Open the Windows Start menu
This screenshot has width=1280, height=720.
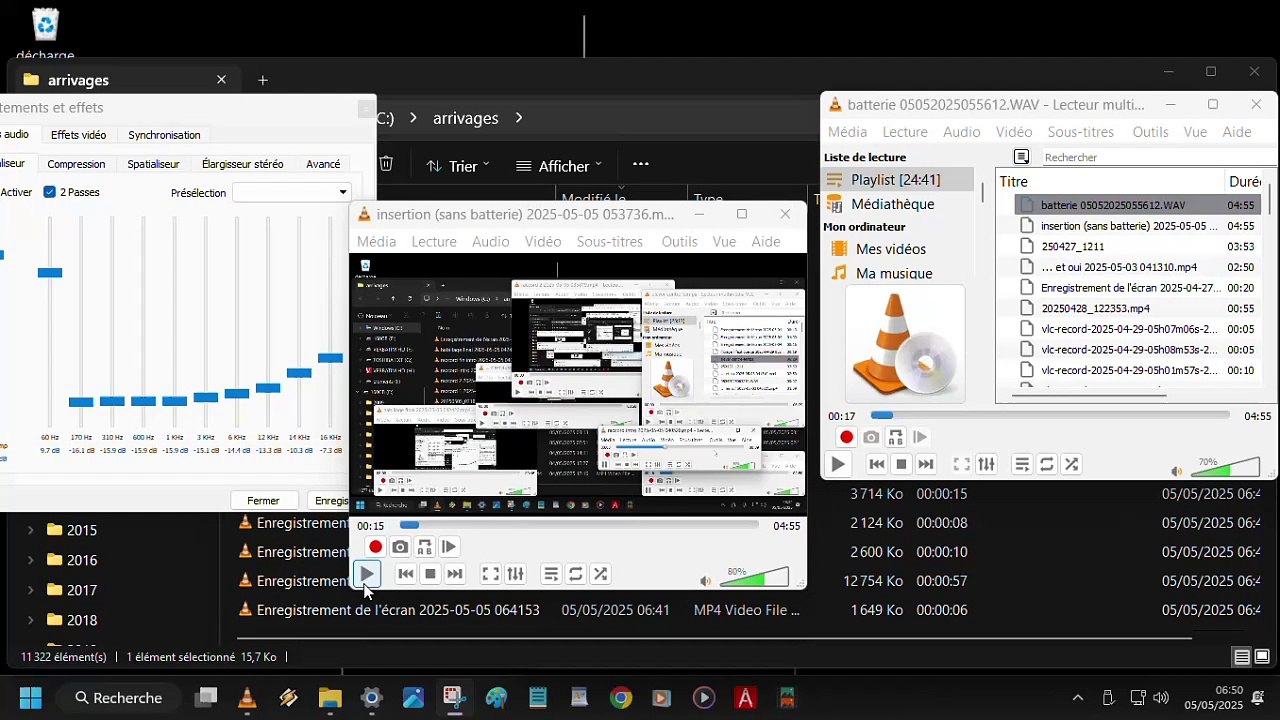tap(31, 698)
